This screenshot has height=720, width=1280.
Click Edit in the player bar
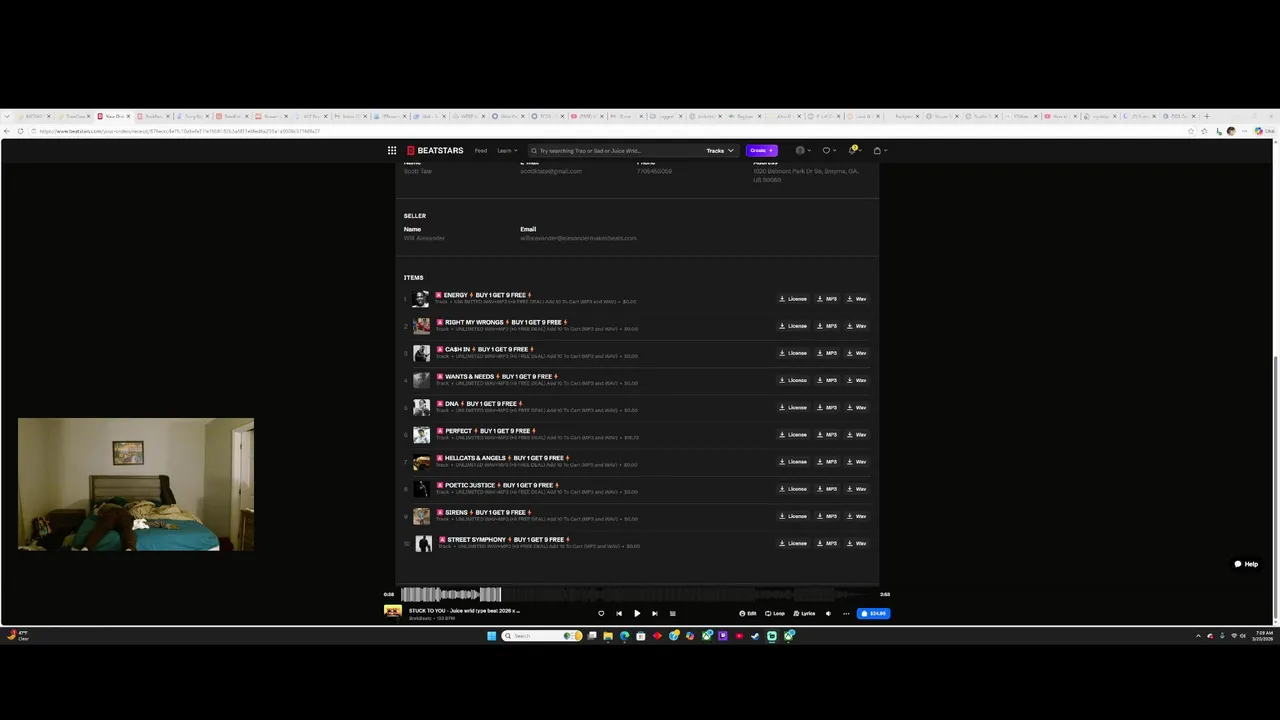point(748,613)
